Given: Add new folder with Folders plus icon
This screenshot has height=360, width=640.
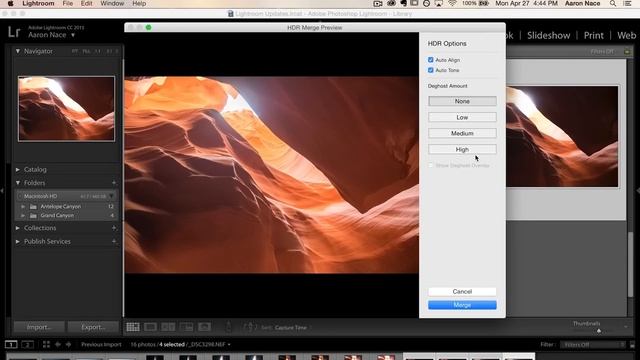Looking at the screenshot, I should (114, 183).
